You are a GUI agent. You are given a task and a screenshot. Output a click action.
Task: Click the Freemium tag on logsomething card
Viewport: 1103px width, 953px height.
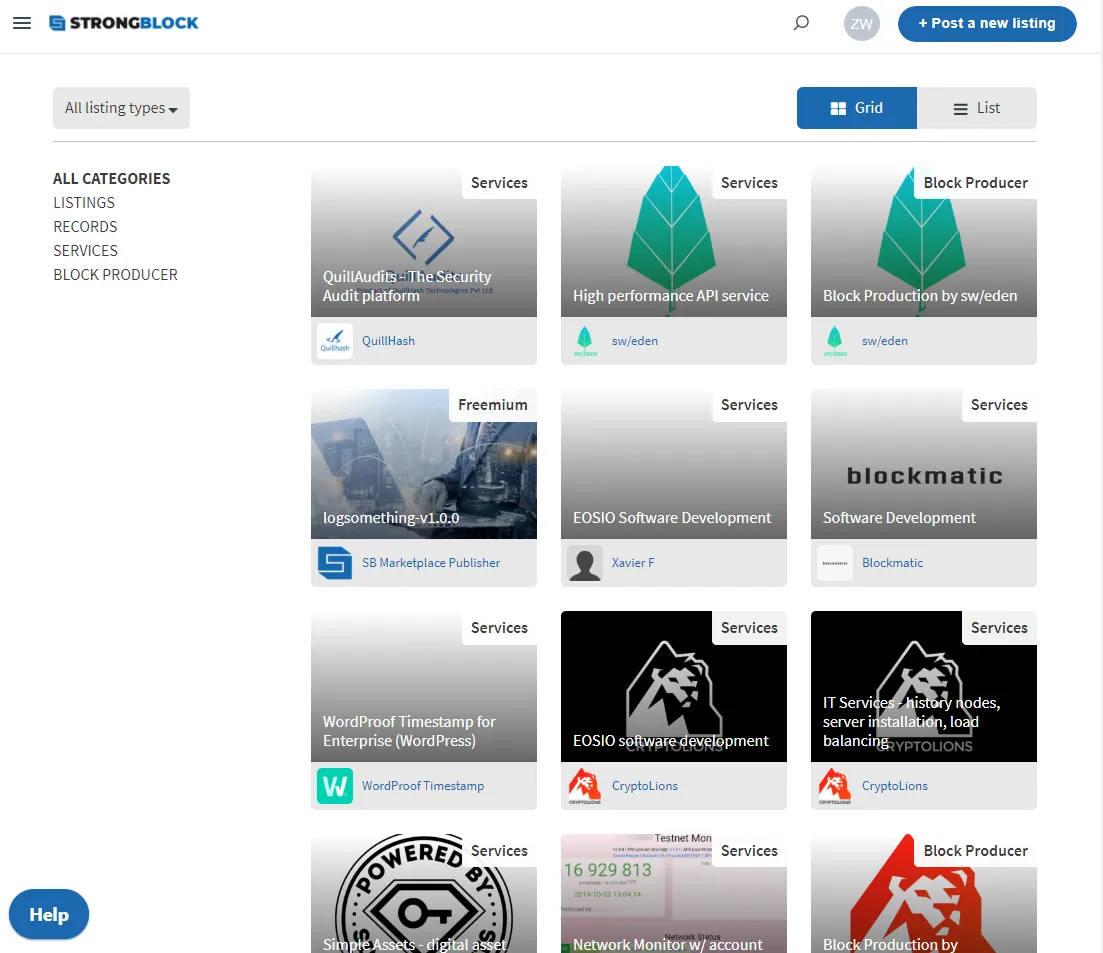click(x=492, y=405)
